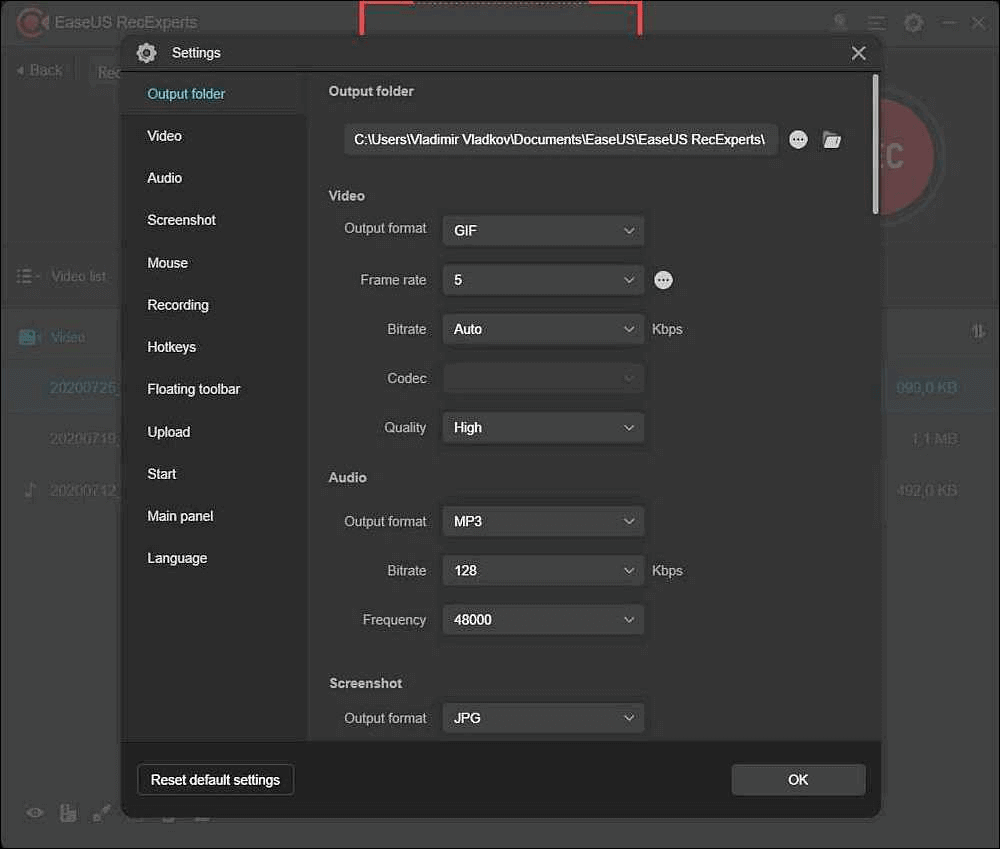Click Reset default settings button

click(216, 779)
